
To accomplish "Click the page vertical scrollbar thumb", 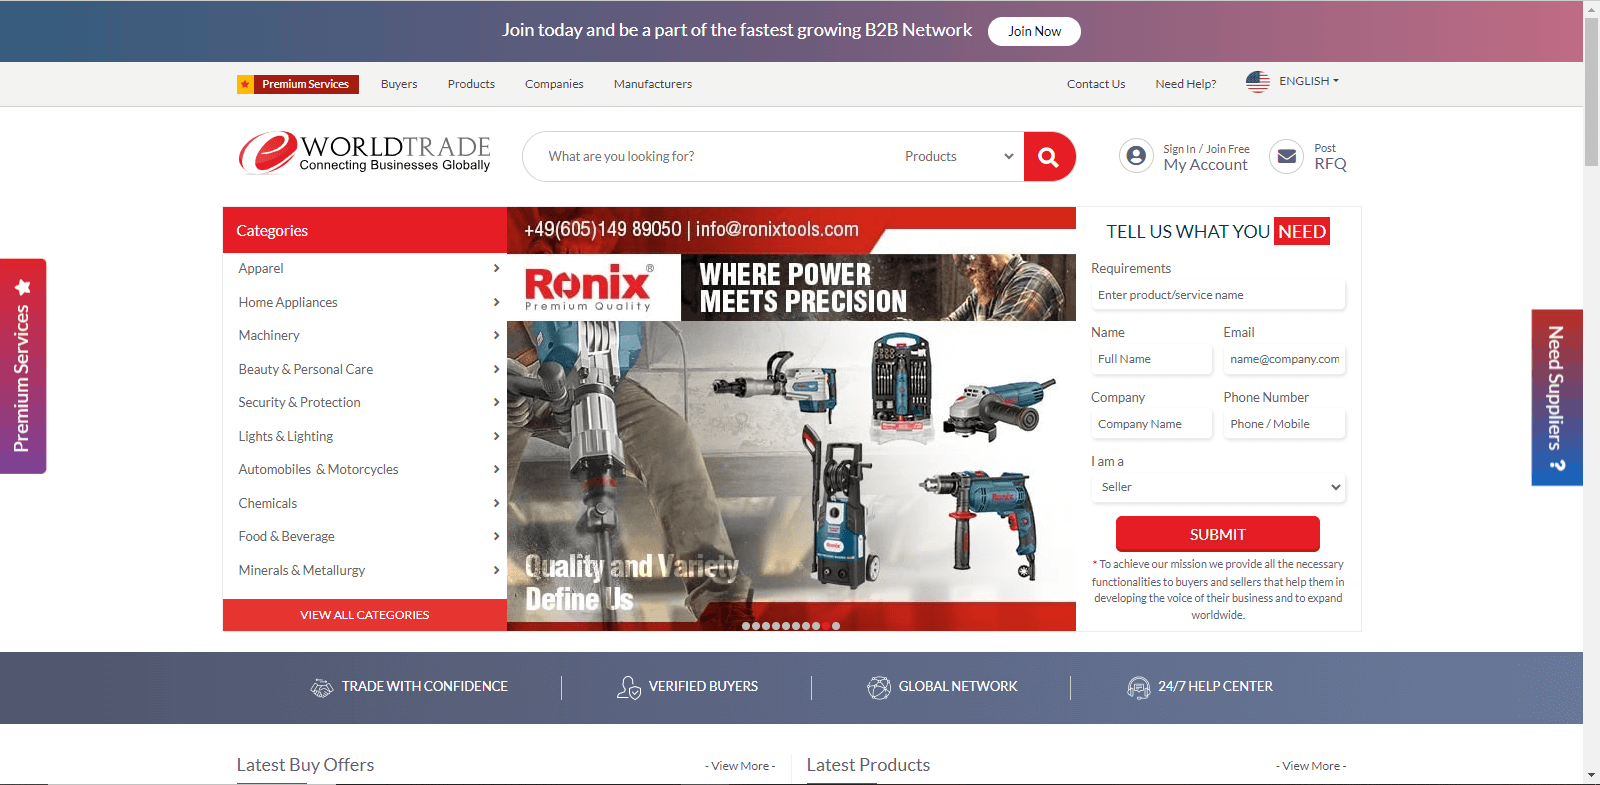I will click(x=1591, y=90).
